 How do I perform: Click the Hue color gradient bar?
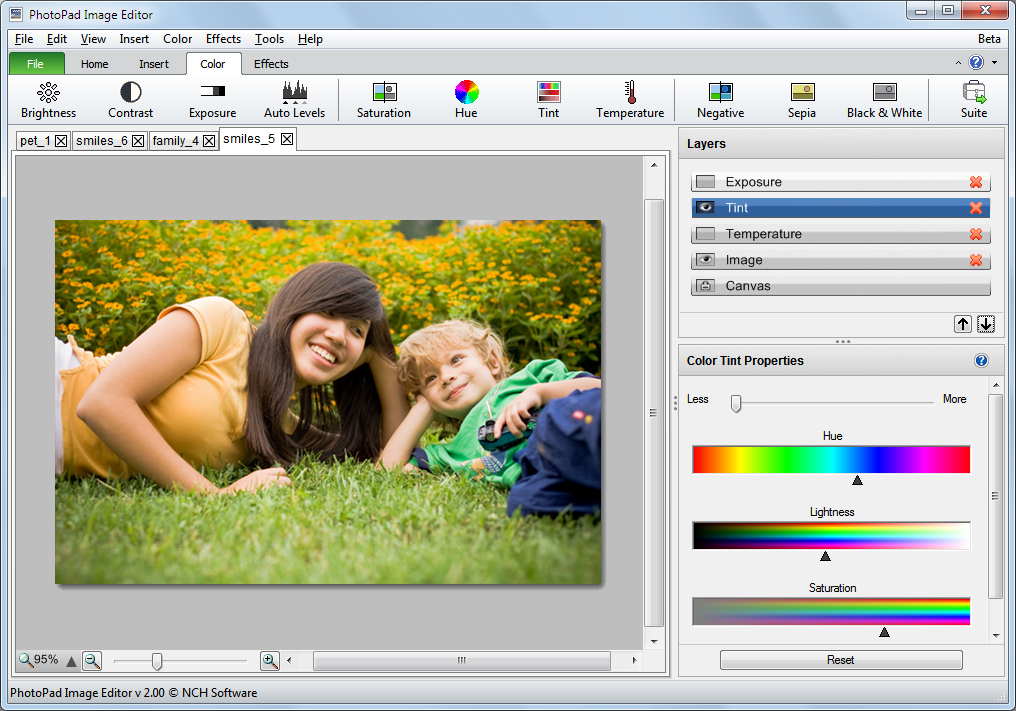point(830,459)
